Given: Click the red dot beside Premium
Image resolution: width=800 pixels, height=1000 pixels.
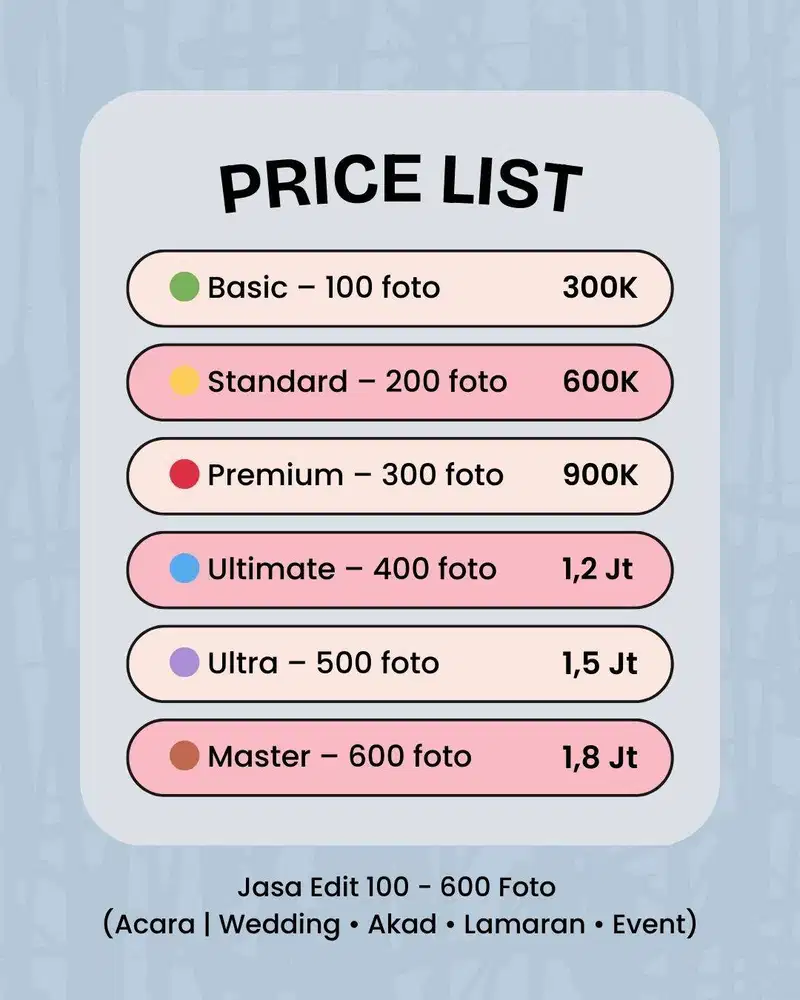Looking at the screenshot, I should [x=185, y=475].
